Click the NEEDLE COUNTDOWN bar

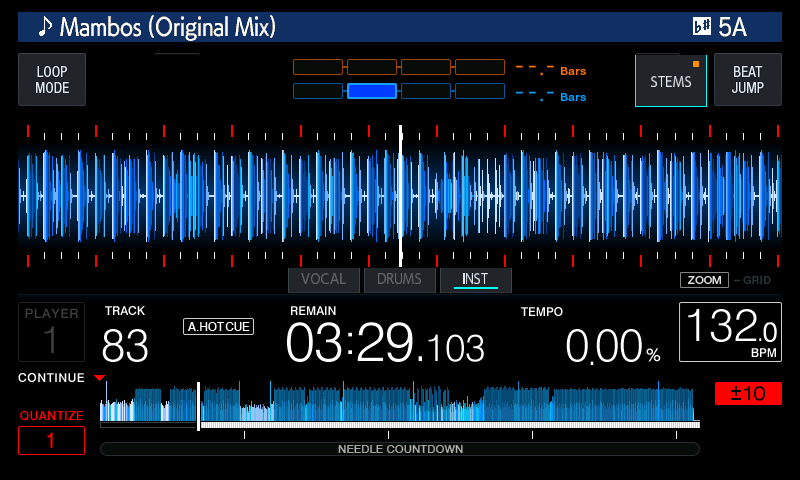(x=400, y=449)
